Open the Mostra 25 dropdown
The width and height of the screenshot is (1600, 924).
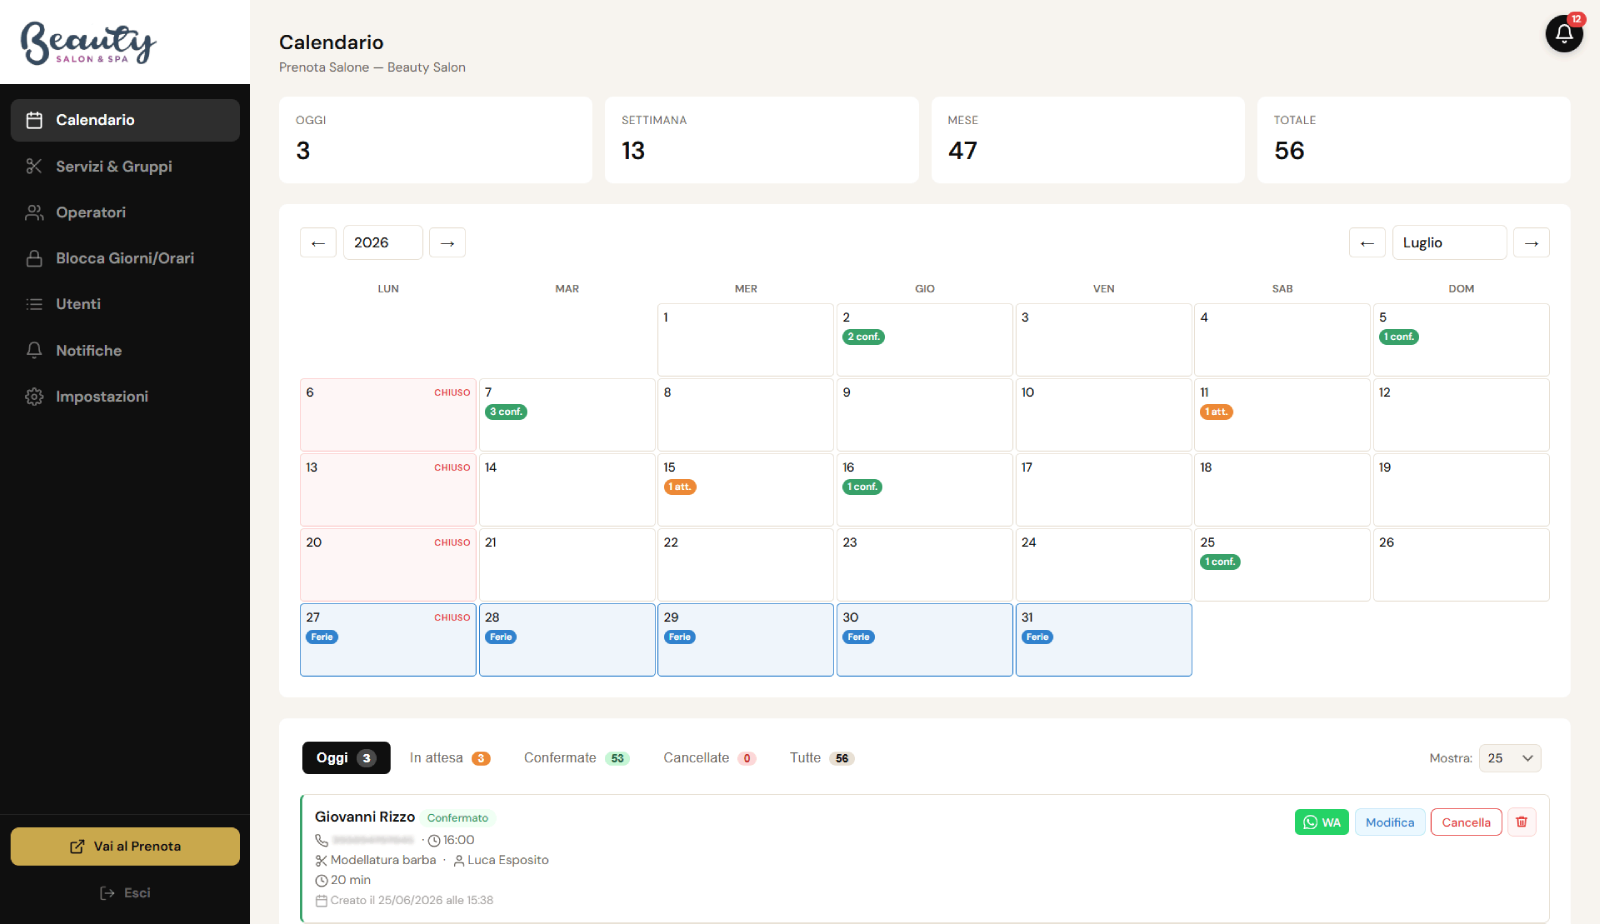coord(1510,758)
